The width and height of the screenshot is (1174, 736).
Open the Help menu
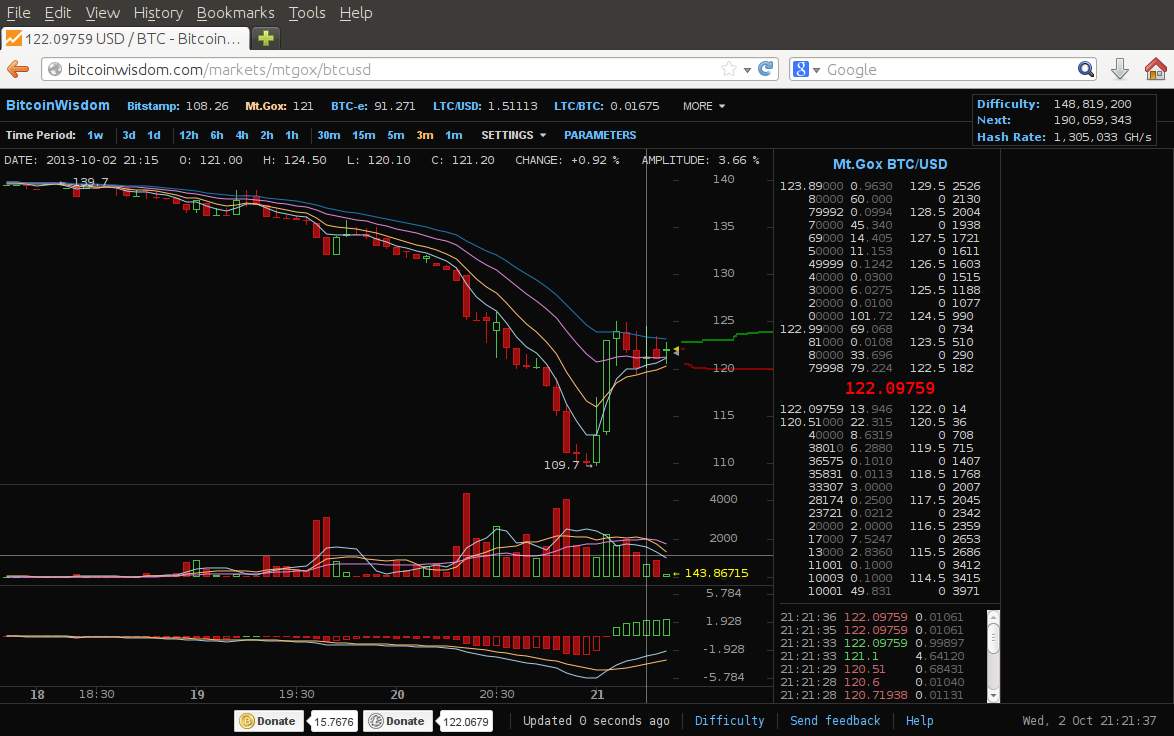[356, 13]
